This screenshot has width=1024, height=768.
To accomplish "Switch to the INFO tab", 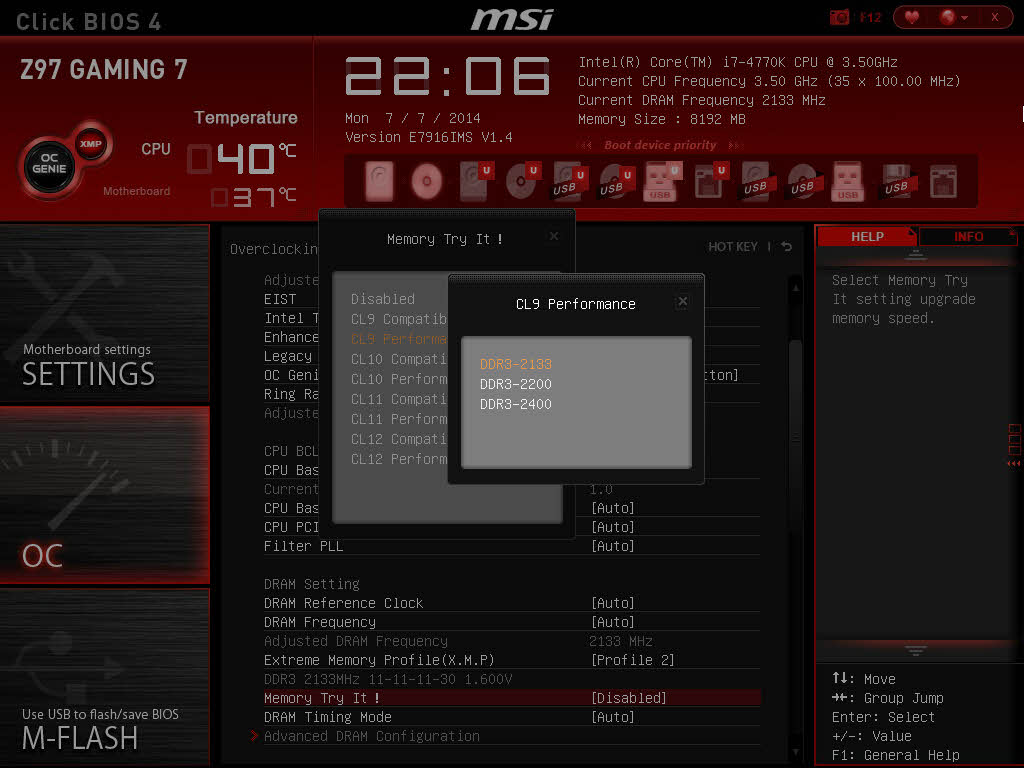I will coord(968,236).
